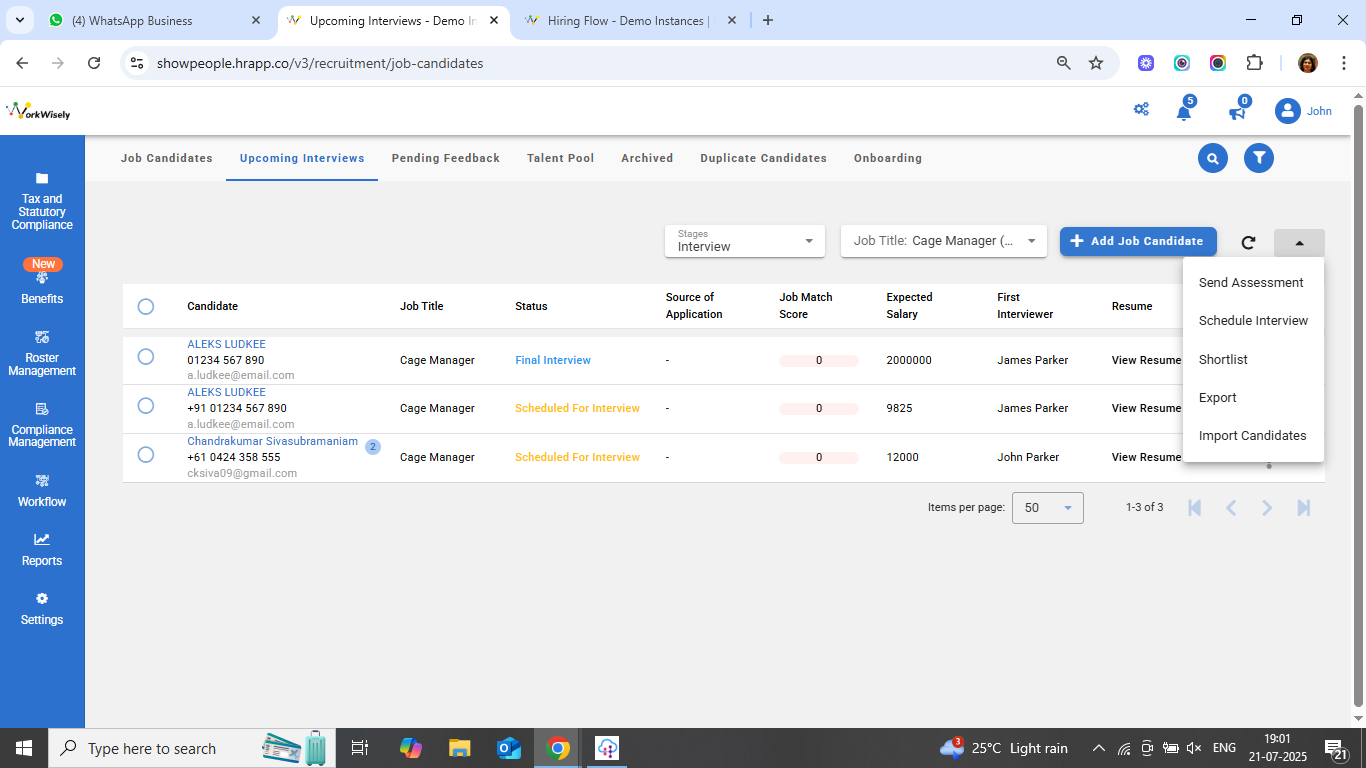Click the Add Job Candidate button
1366x768 pixels.
(1138, 241)
